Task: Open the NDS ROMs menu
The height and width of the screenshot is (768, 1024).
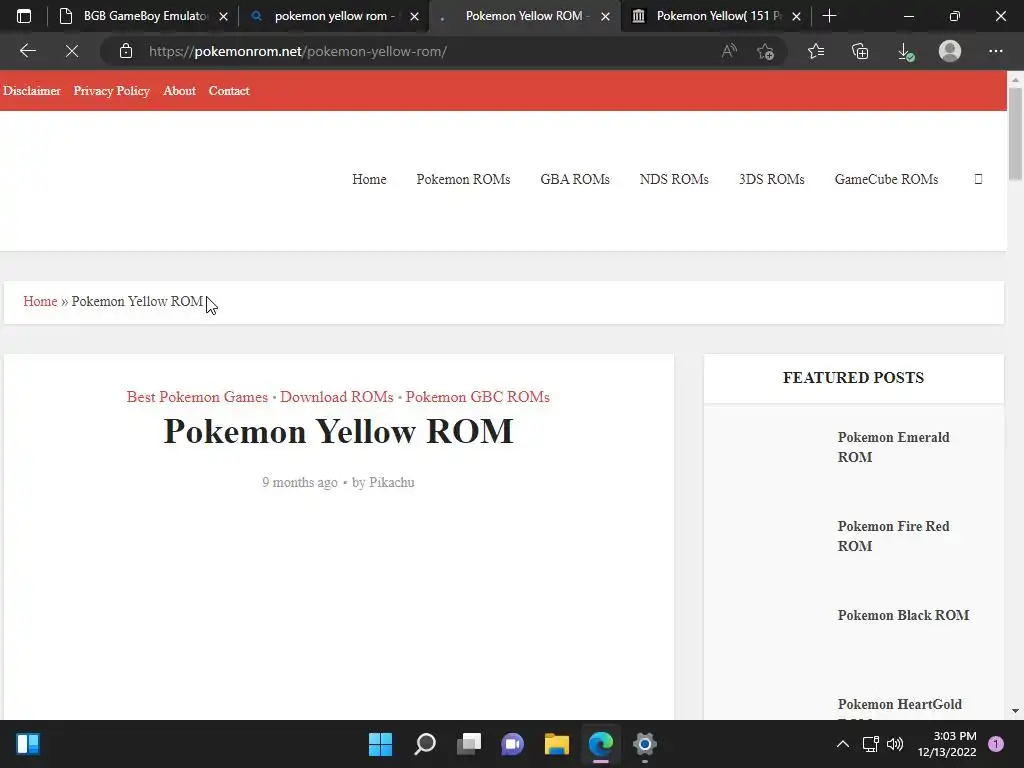Action: [674, 179]
